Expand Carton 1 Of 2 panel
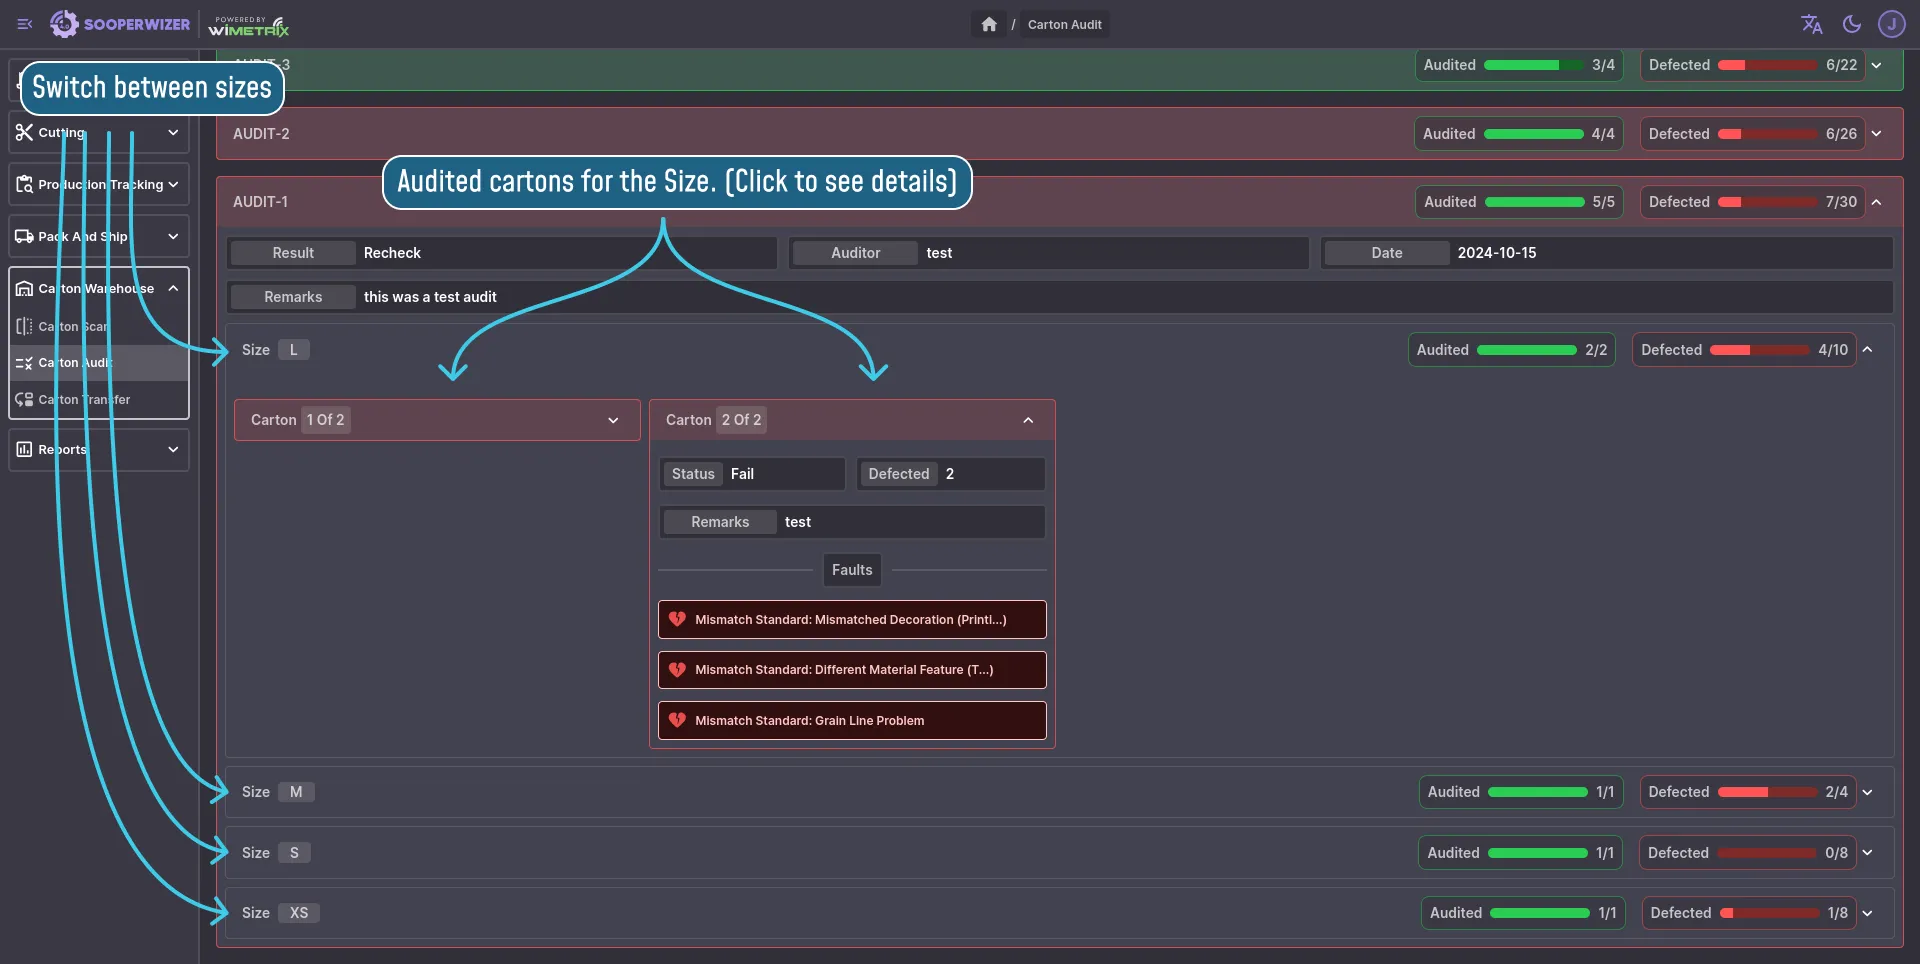1920x964 pixels. click(613, 420)
